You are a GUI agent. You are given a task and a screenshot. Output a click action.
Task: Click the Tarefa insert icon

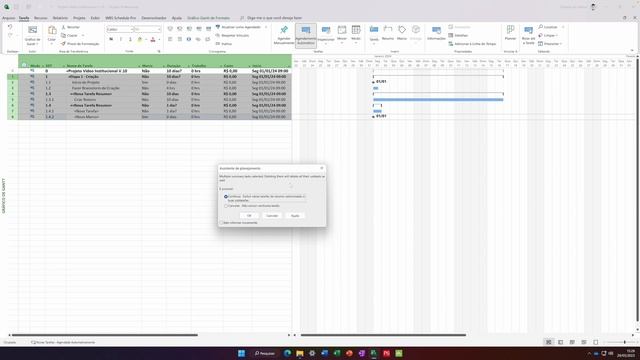(x=374, y=30)
